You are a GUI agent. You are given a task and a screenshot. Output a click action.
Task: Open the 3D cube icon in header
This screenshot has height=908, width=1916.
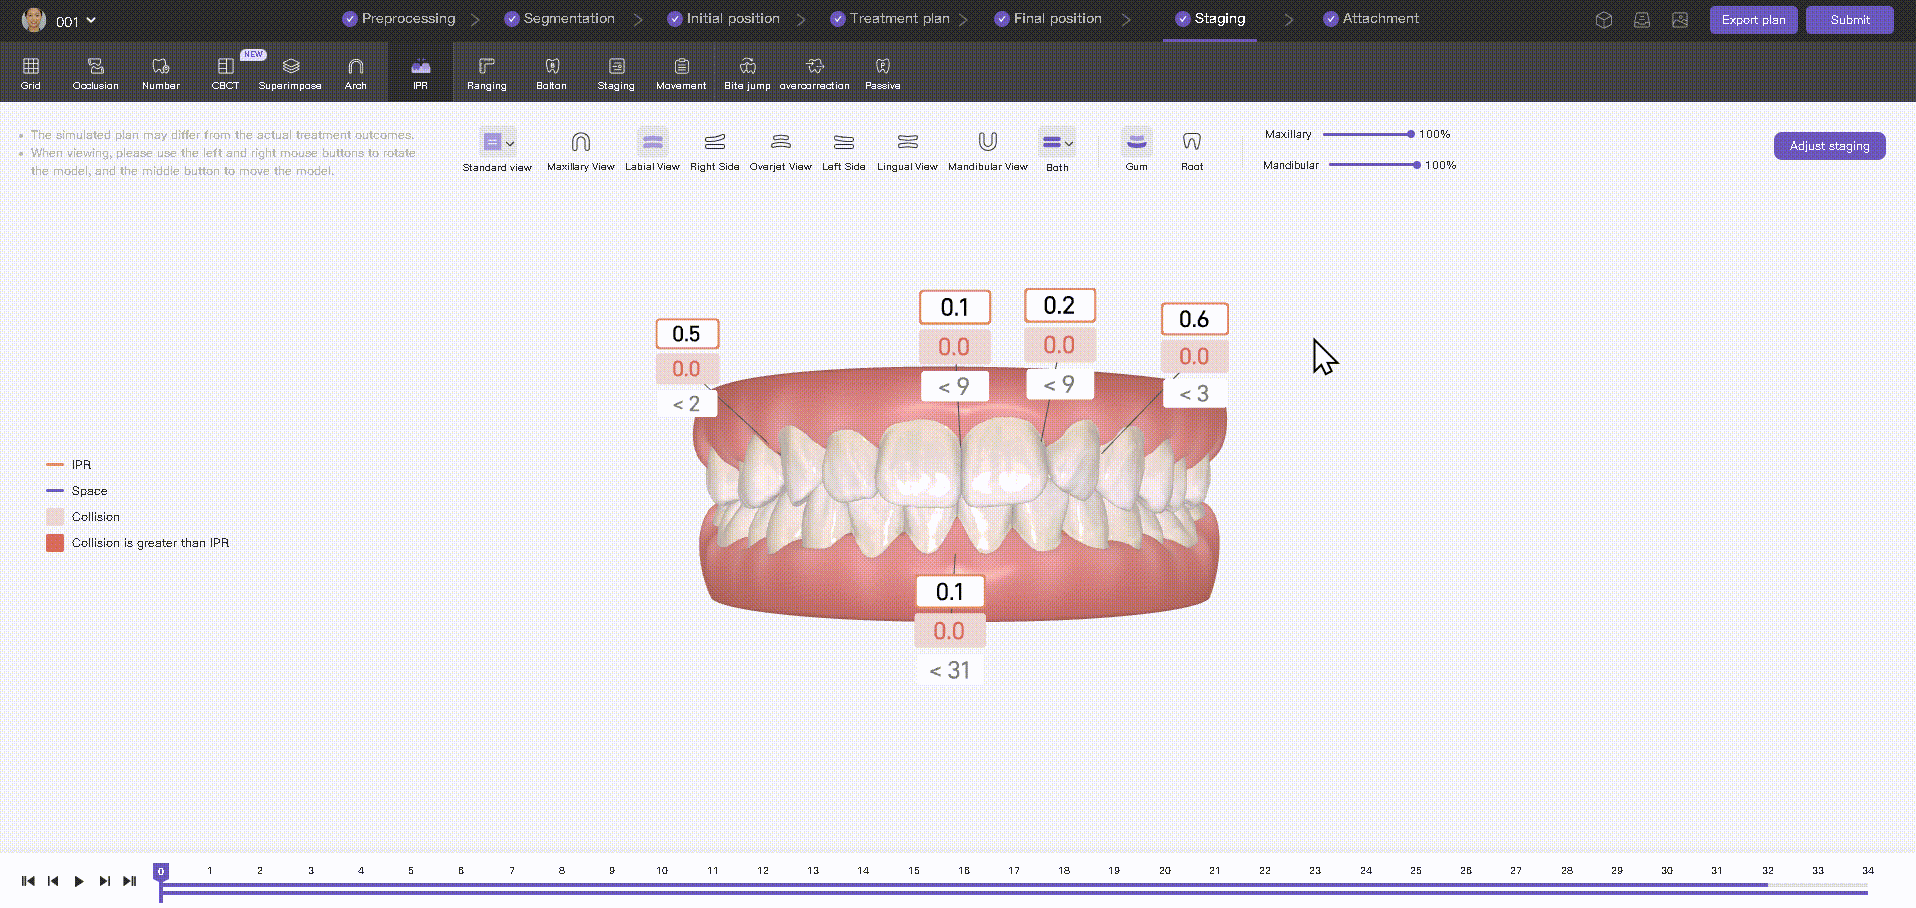[1604, 20]
